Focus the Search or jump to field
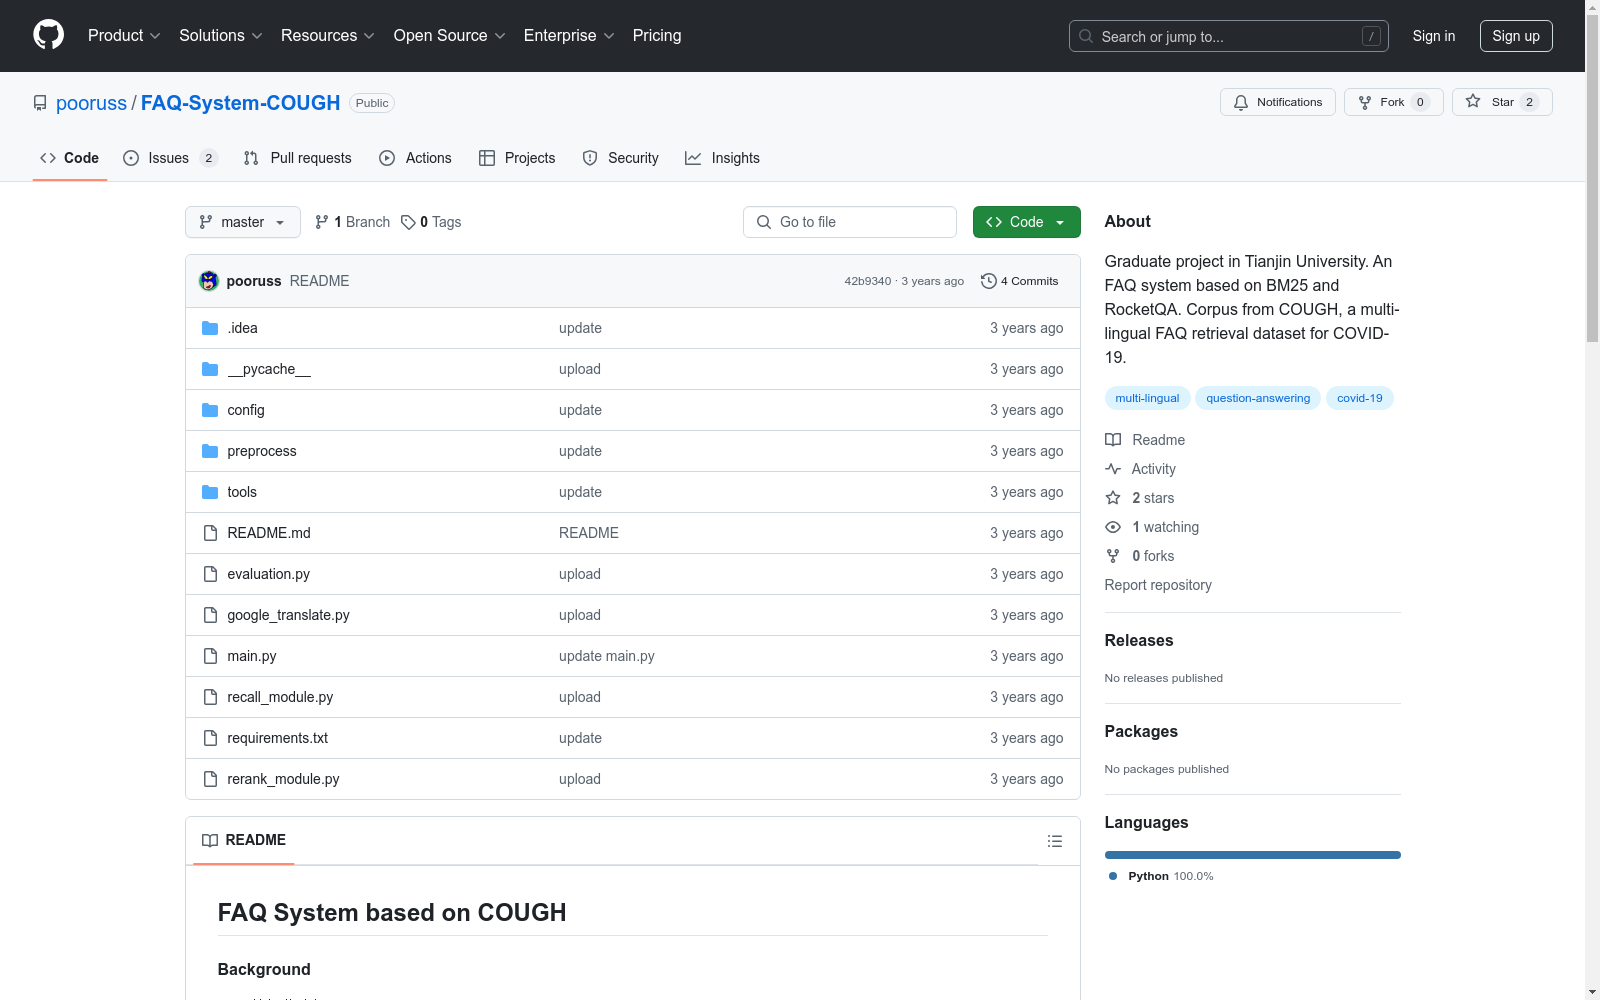This screenshot has width=1600, height=1000. (1228, 36)
